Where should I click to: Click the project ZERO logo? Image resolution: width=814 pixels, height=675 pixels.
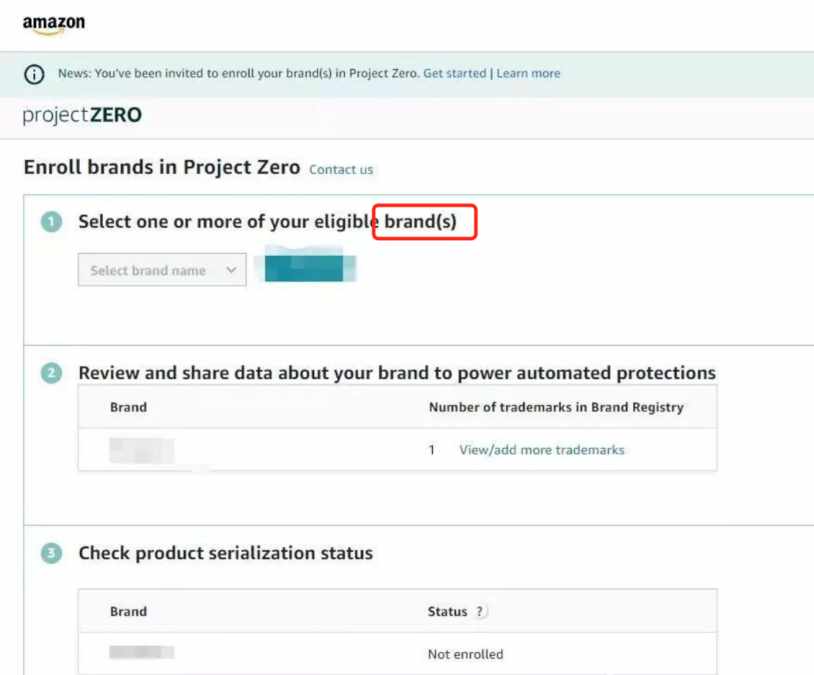click(82, 115)
